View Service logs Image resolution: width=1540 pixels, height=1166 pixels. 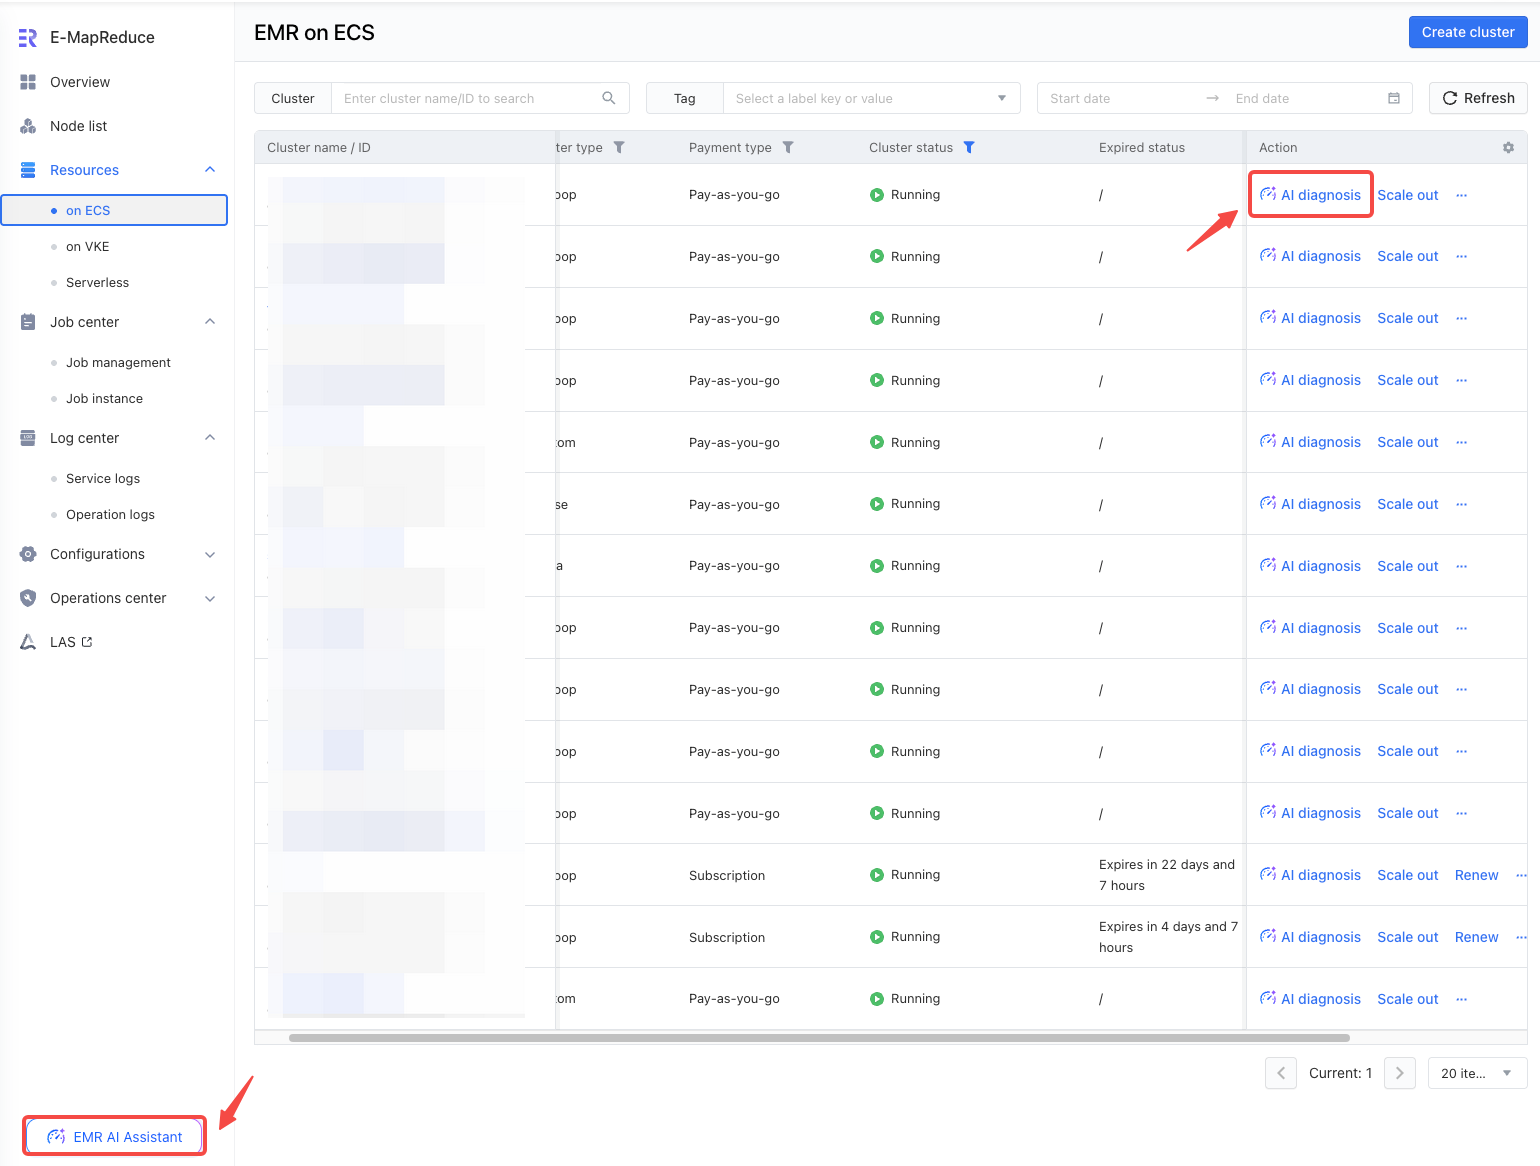(103, 478)
